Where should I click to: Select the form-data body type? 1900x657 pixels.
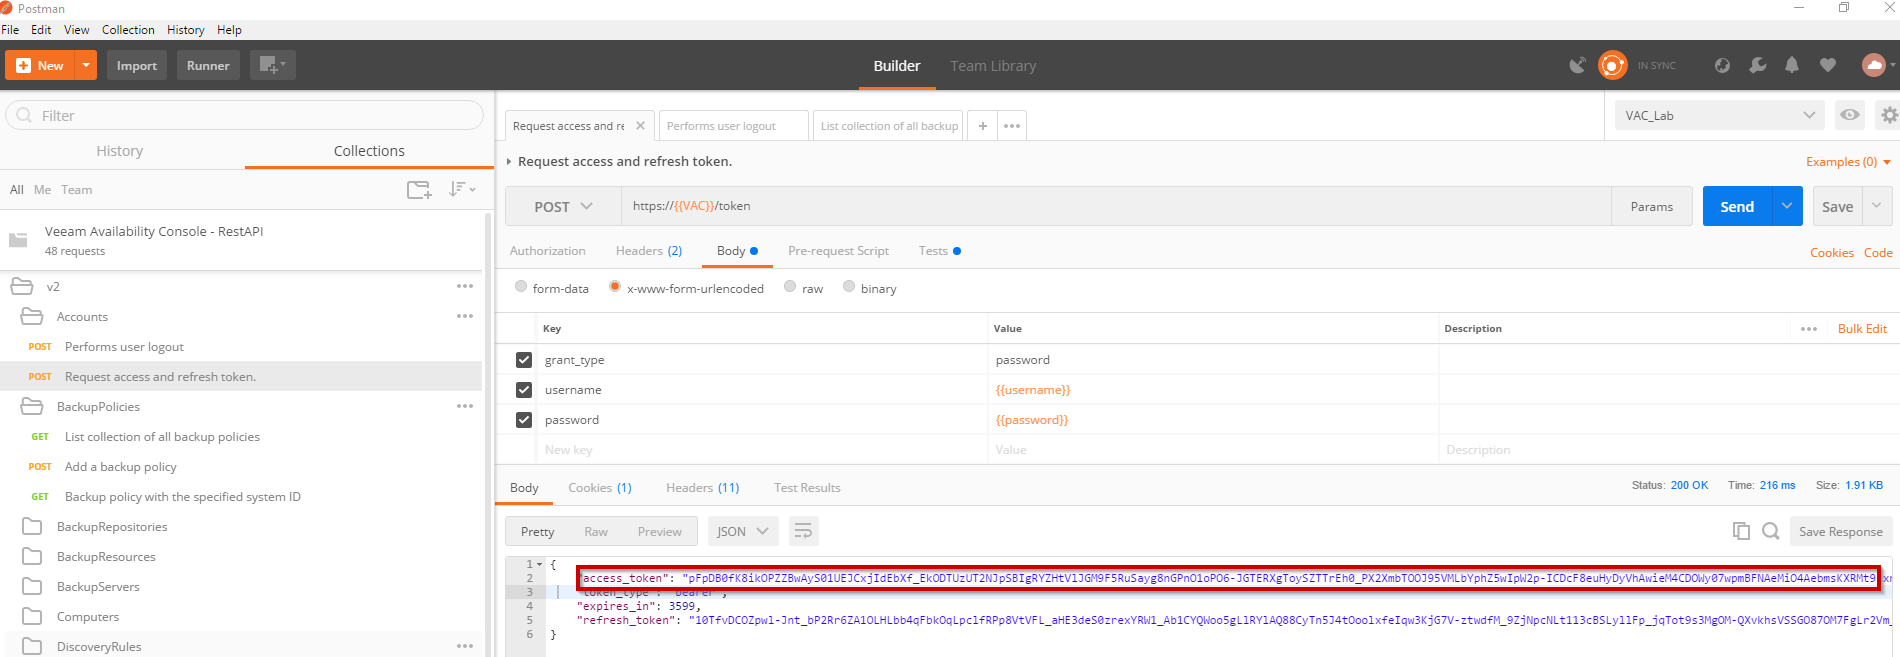pos(521,286)
